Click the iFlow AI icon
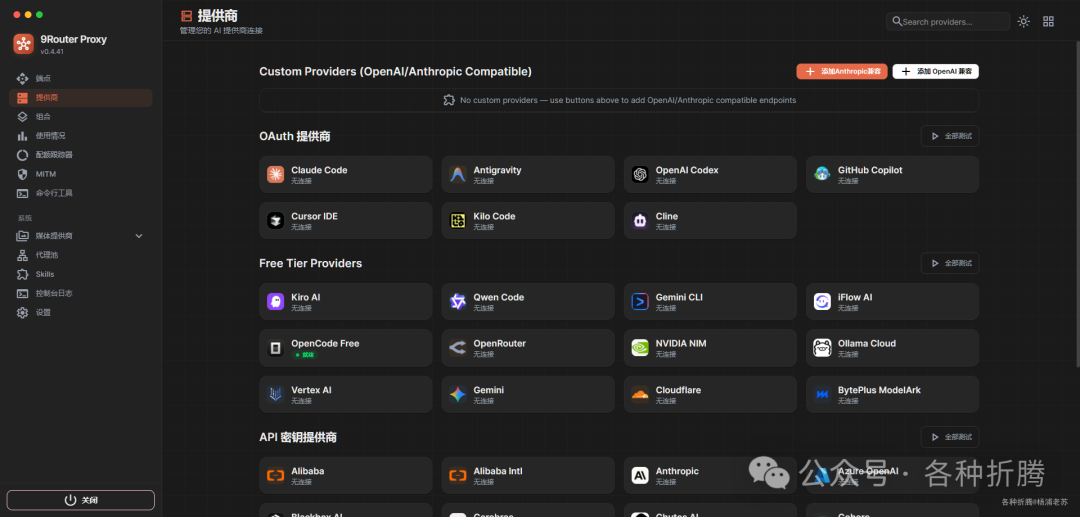This screenshot has height=517, width=1080. (822, 302)
